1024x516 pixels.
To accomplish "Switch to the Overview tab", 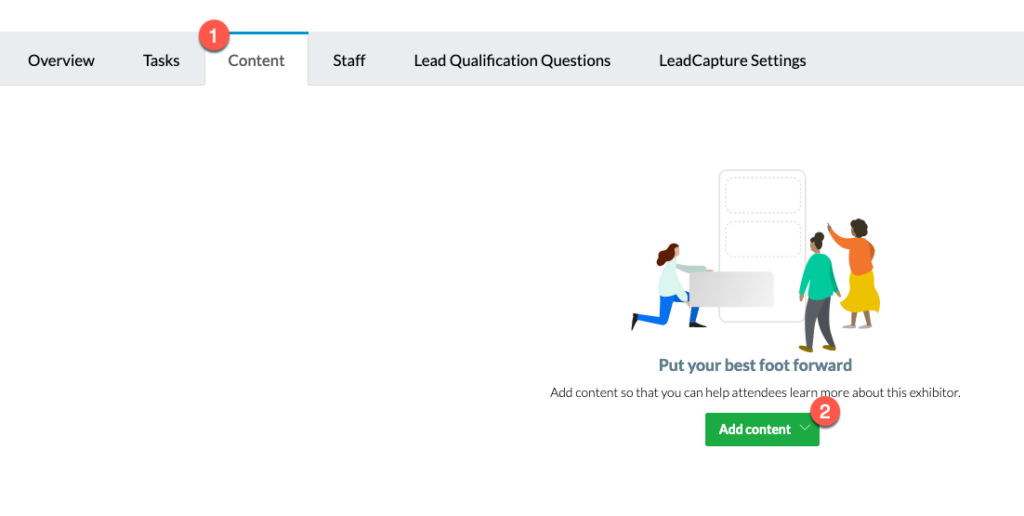I will pyautogui.click(x=61, y=61).
